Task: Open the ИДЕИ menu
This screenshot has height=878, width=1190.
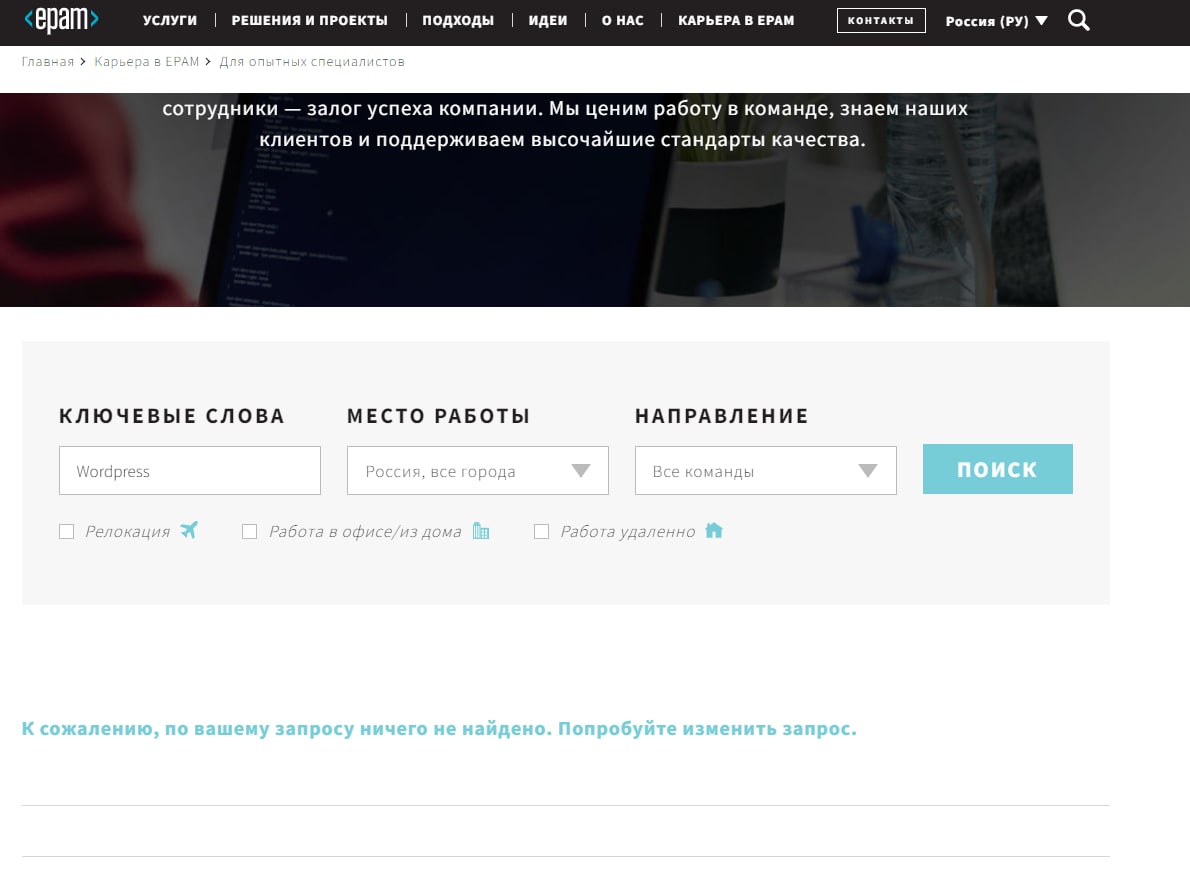Action: tap(548, 20)
